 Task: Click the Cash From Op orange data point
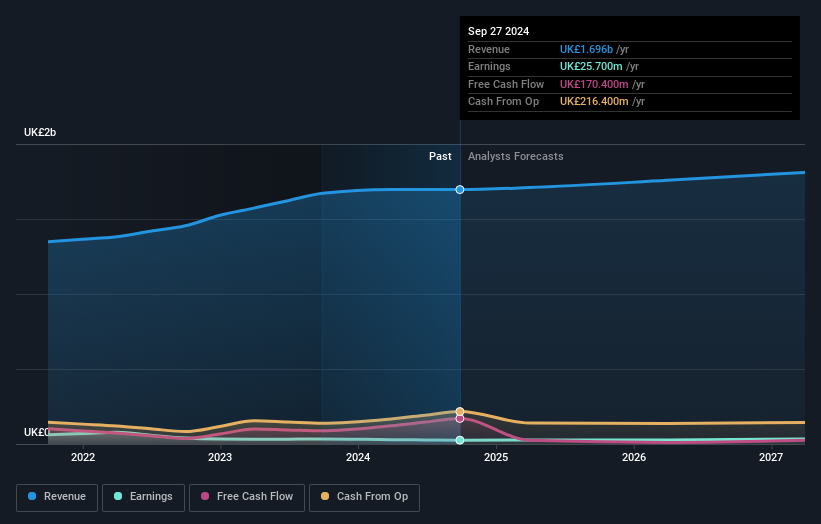click(x=460, y=411)
